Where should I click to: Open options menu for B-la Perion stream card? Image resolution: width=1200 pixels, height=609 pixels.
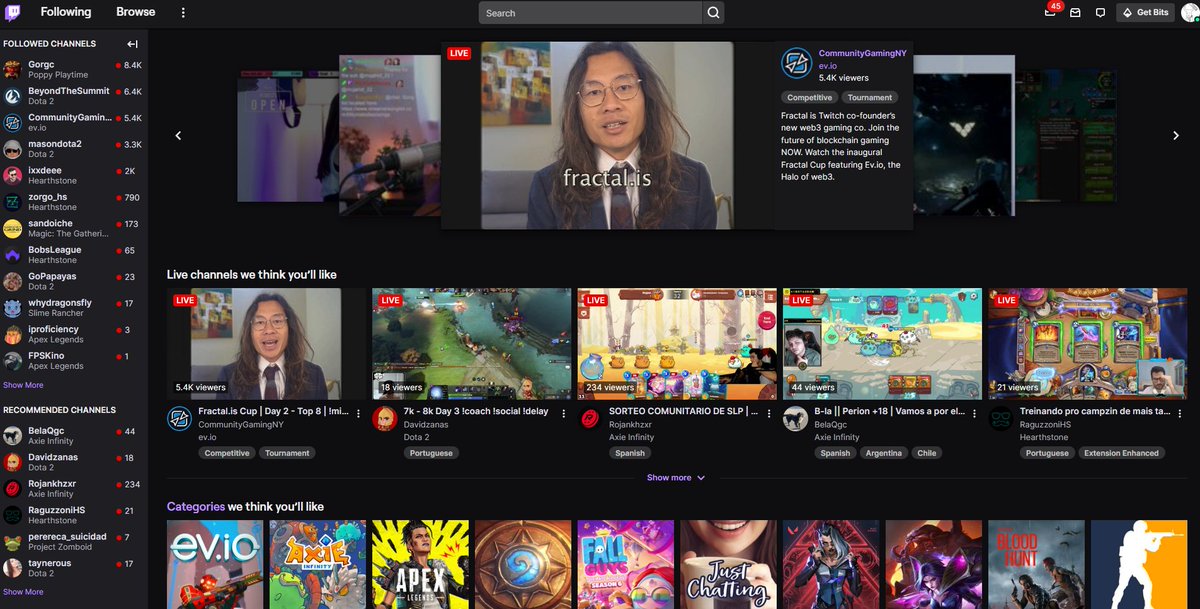(x=975, y=413)
